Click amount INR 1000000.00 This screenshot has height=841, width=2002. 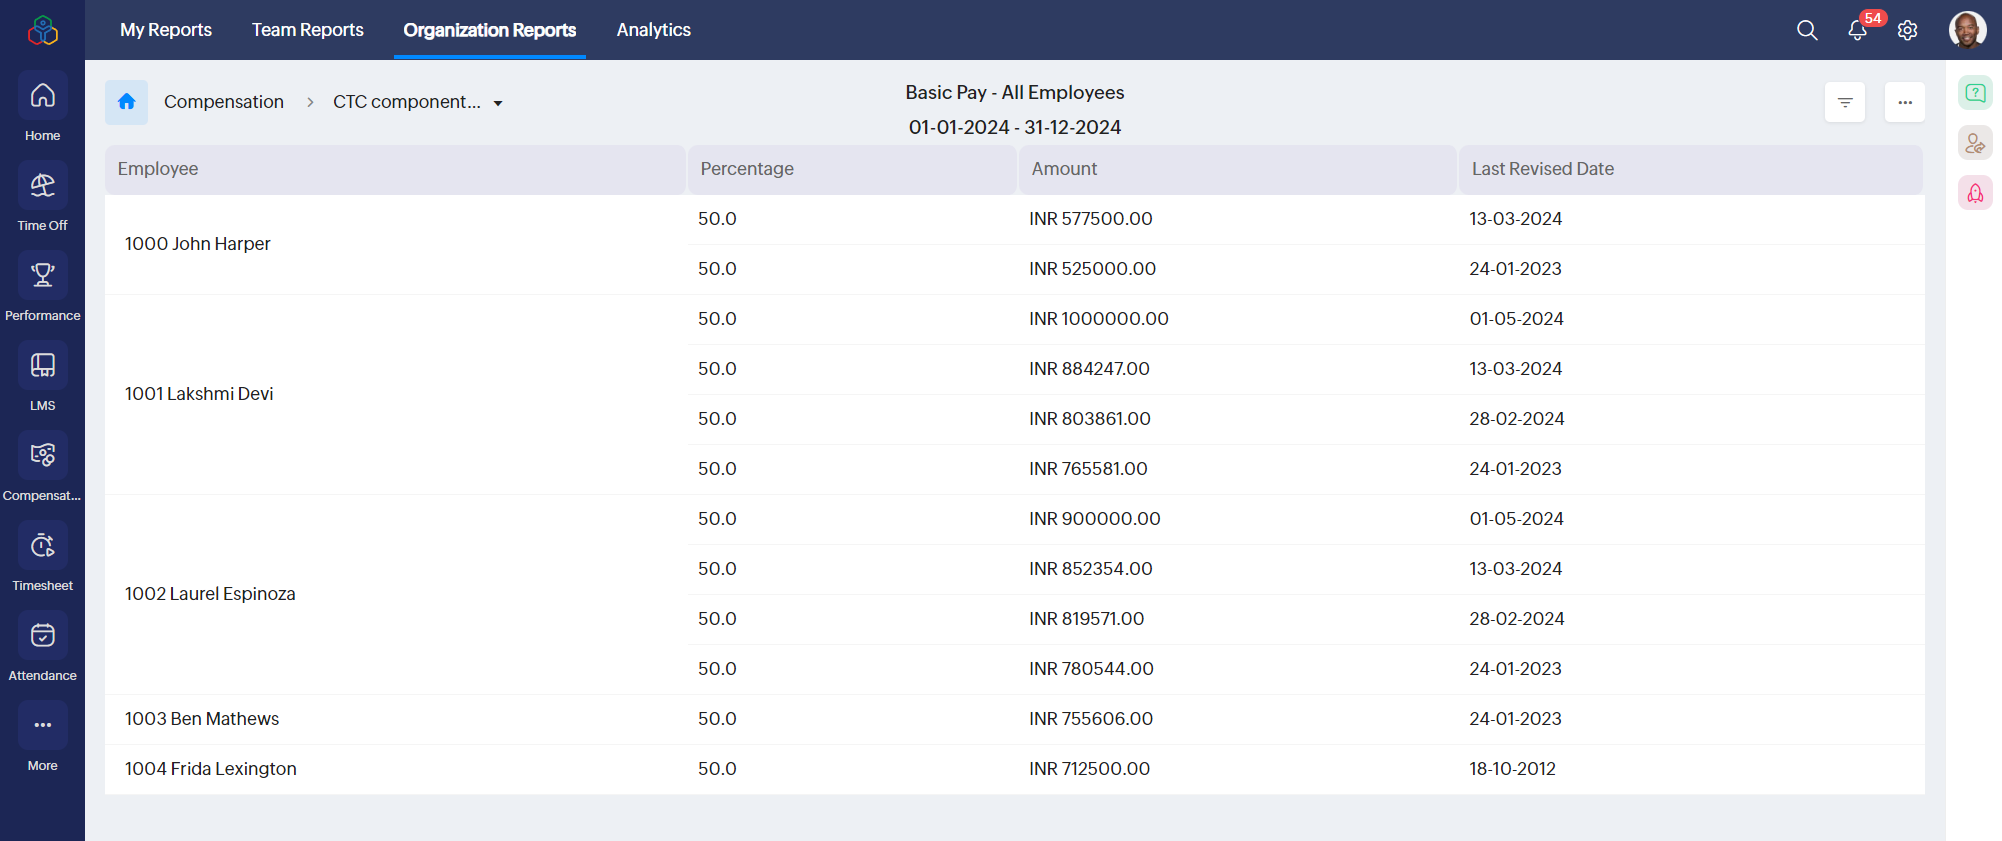(x=1099, y=319)
